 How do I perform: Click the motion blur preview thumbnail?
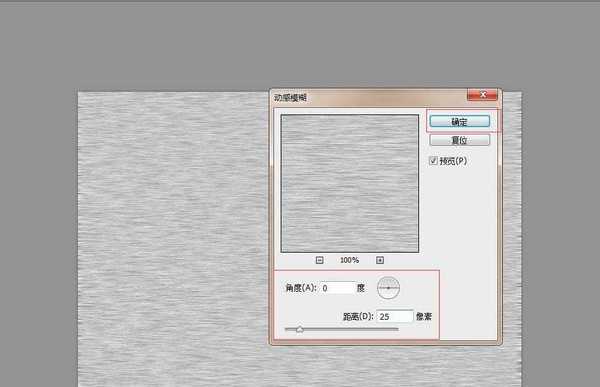350,183
